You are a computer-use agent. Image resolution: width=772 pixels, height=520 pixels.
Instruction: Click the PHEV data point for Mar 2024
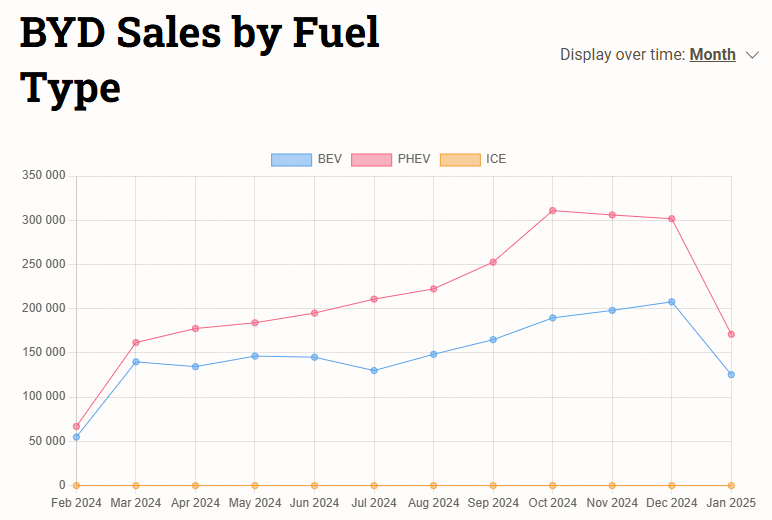coord(136,343)
